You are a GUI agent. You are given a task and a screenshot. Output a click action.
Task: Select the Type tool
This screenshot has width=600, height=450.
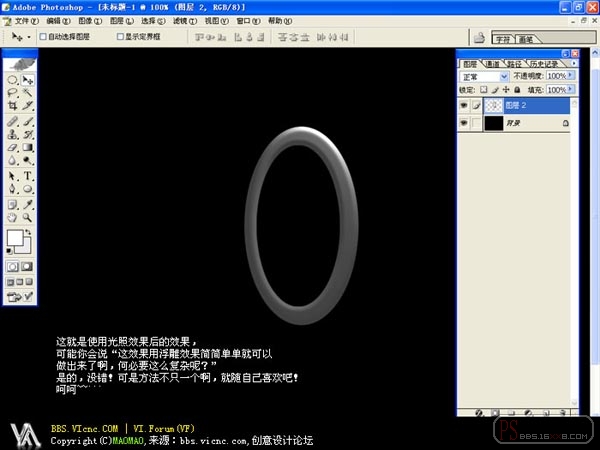pyautogui.click(x=28, y=176)
